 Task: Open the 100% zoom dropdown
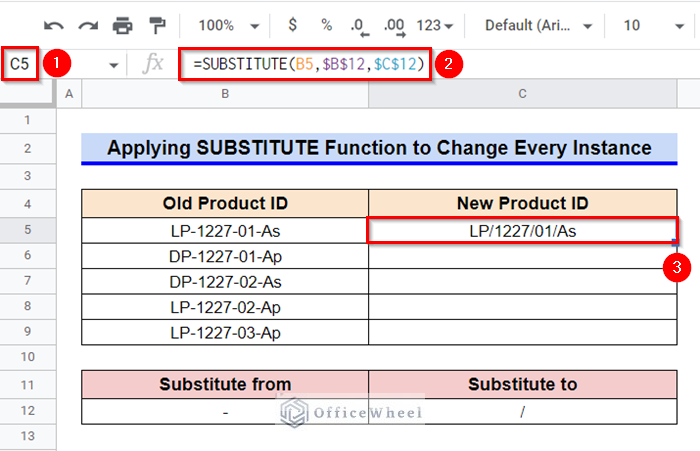[229, 26]
